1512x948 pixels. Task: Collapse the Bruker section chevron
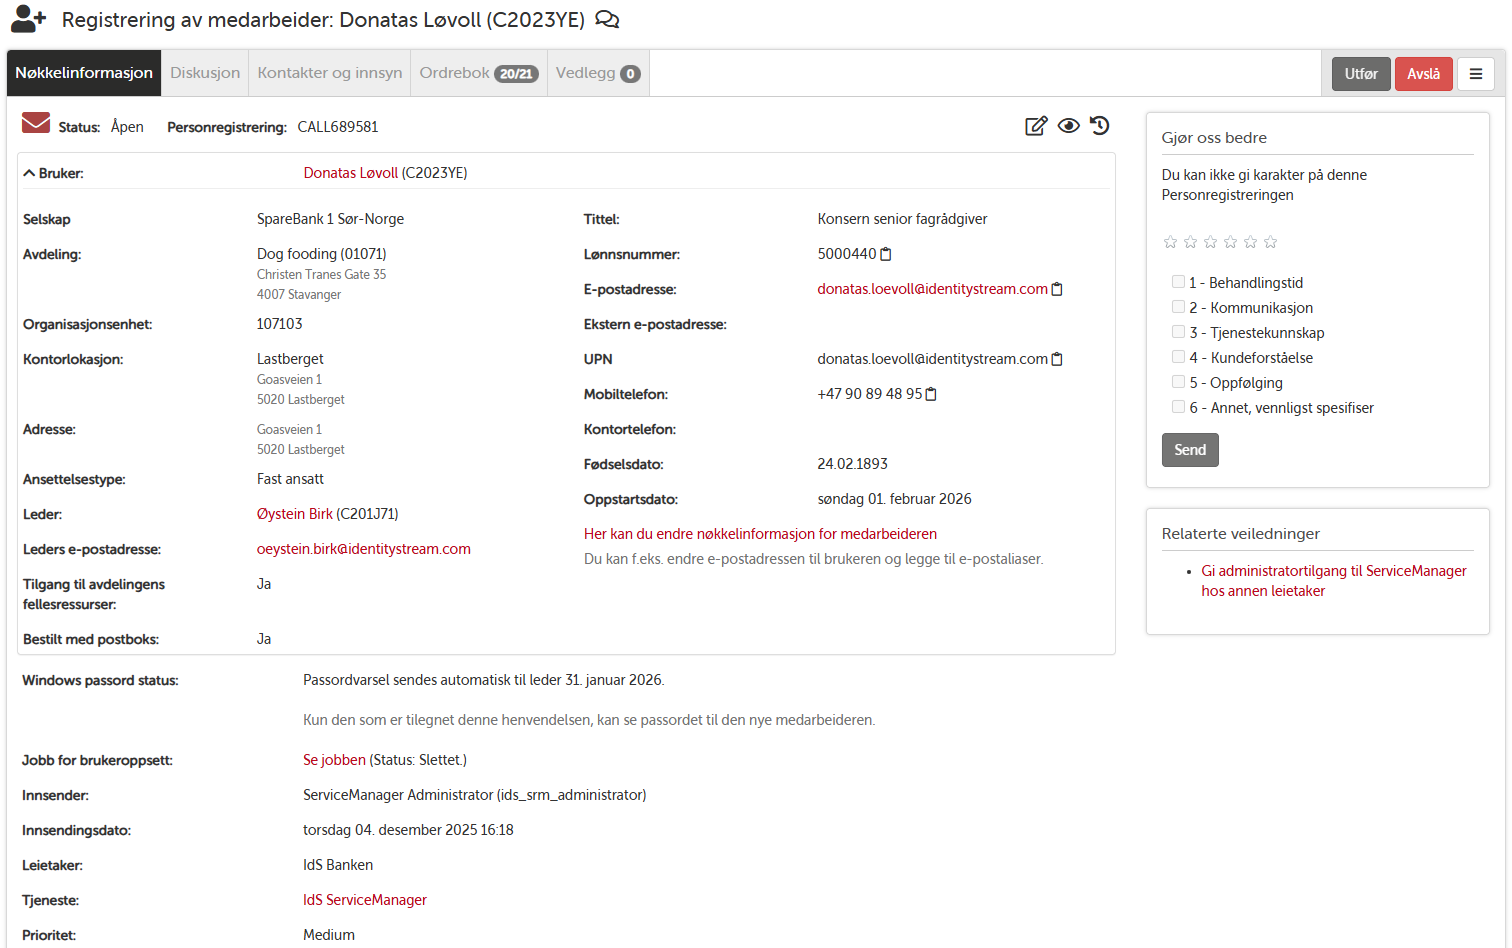pos(27,172)
